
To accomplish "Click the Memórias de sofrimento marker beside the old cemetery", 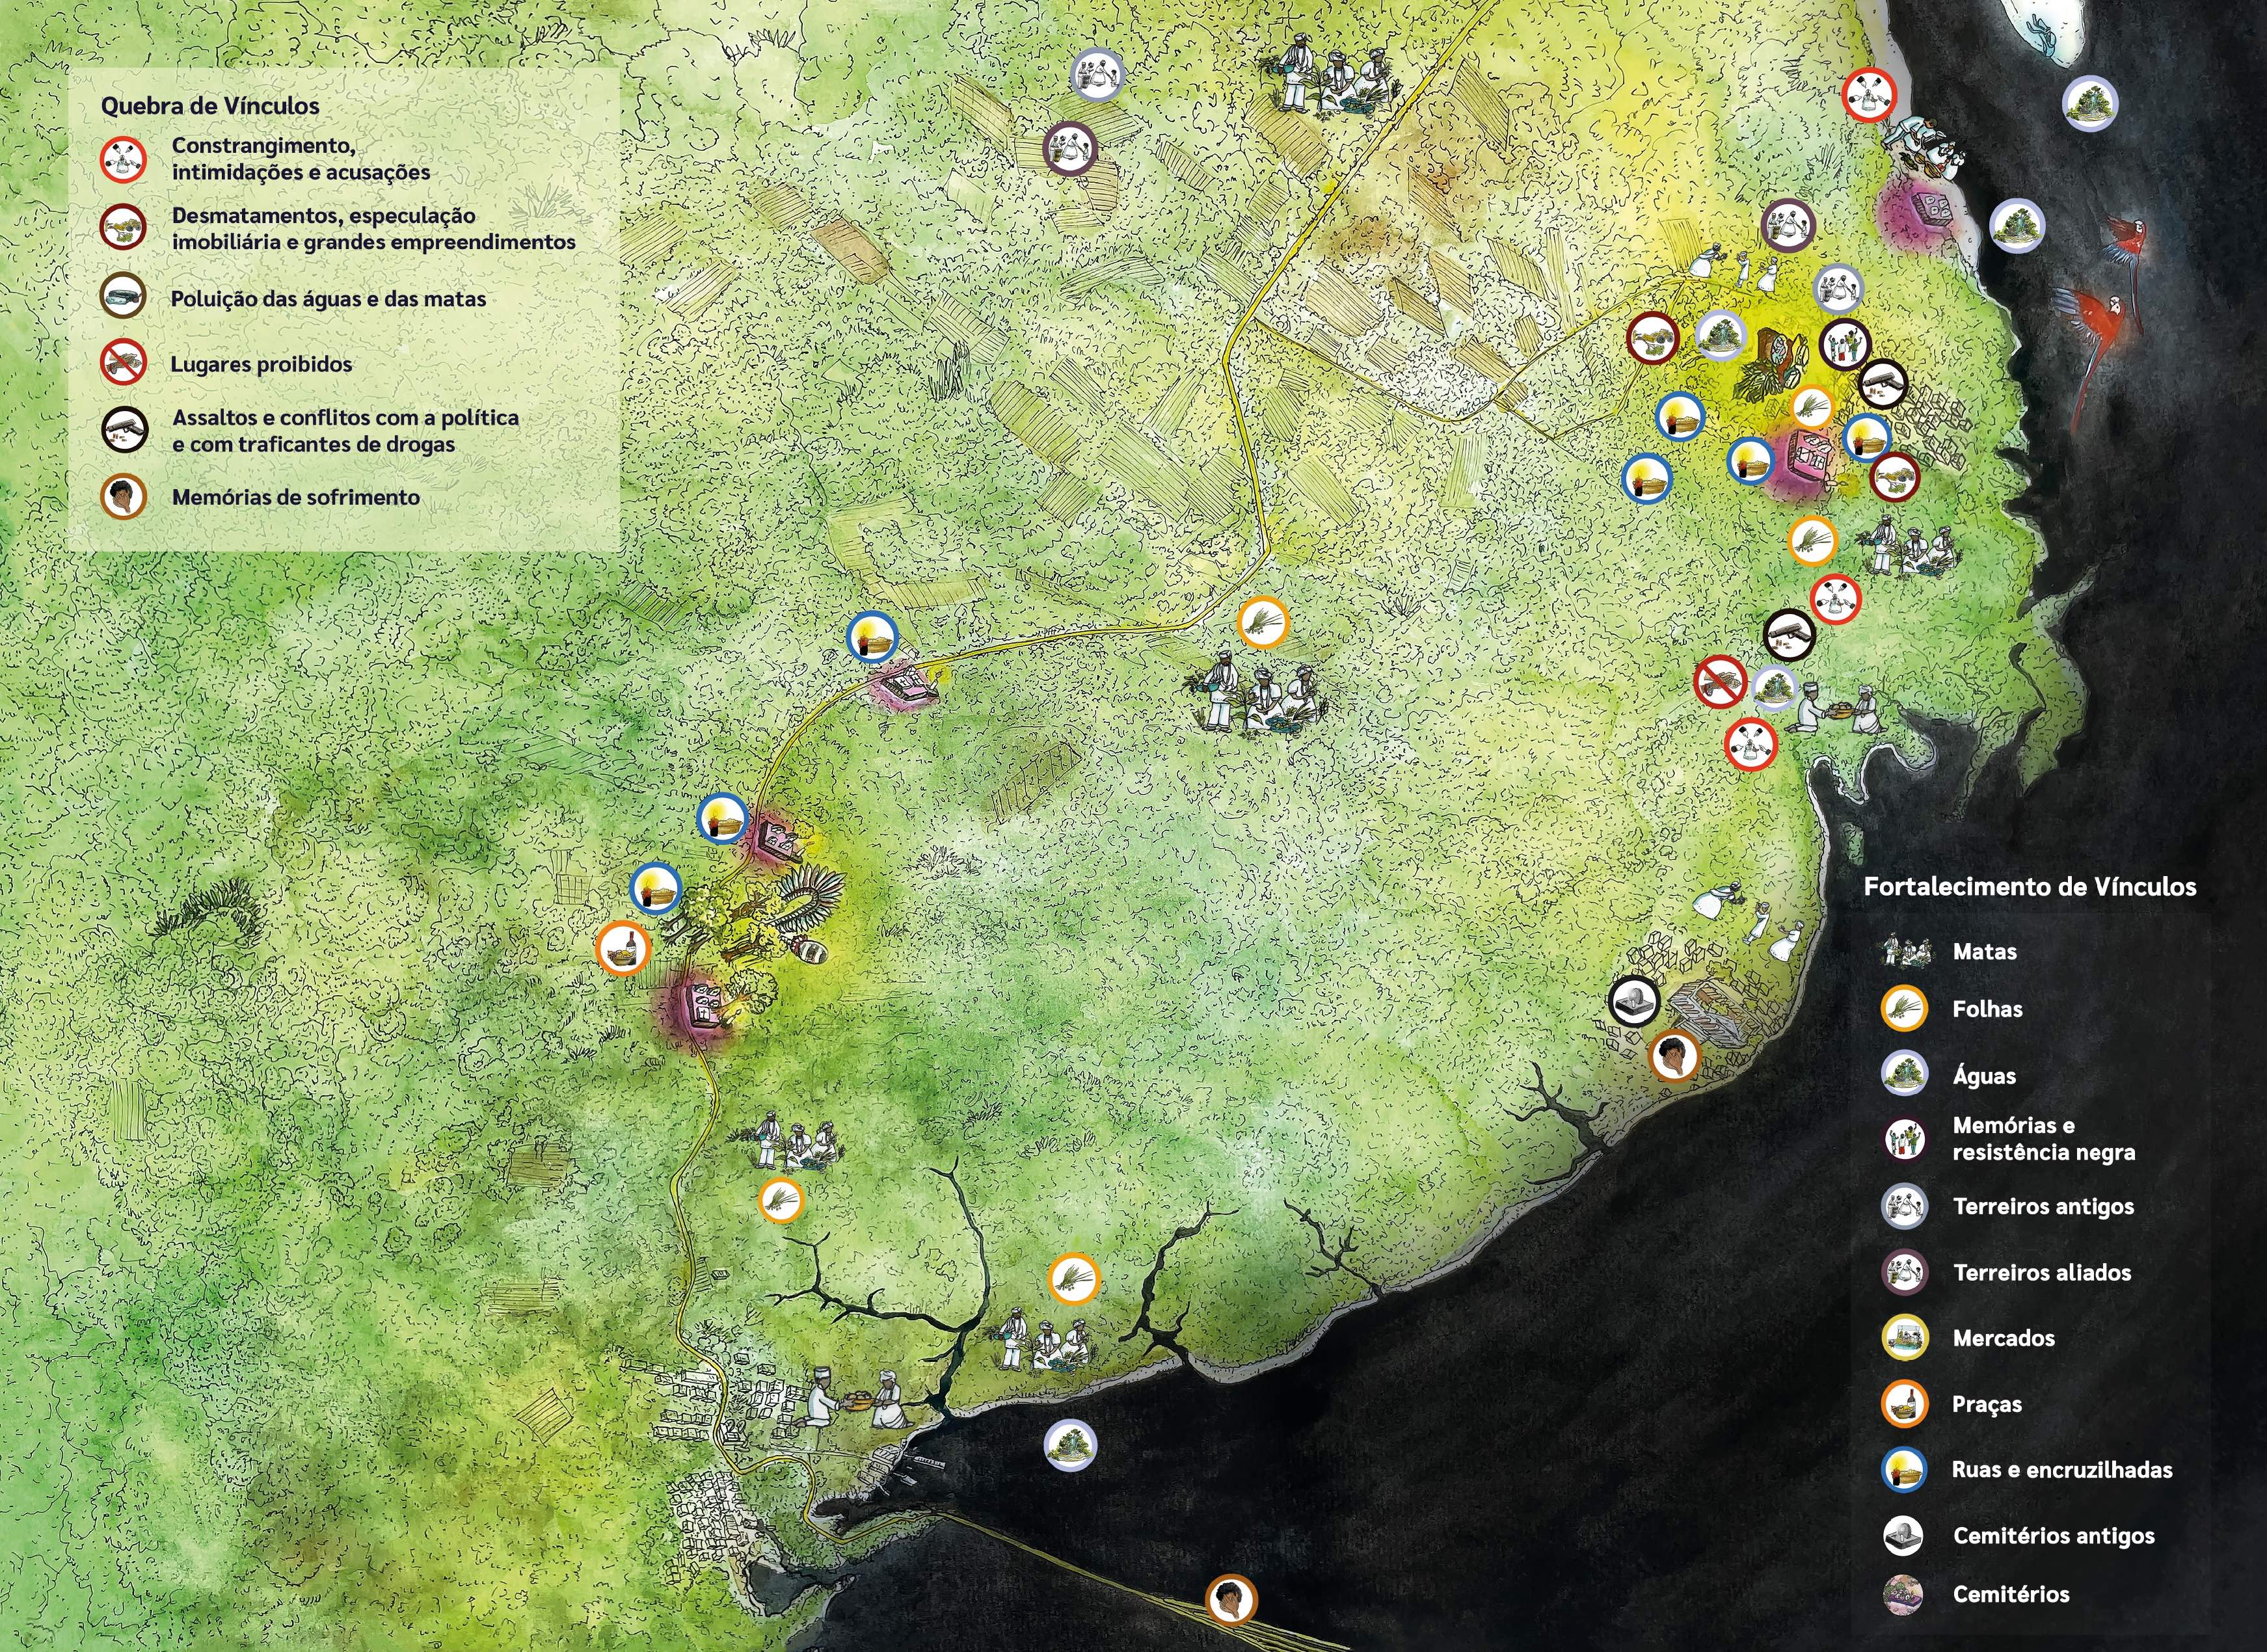I will (x=1674, y=1056).
